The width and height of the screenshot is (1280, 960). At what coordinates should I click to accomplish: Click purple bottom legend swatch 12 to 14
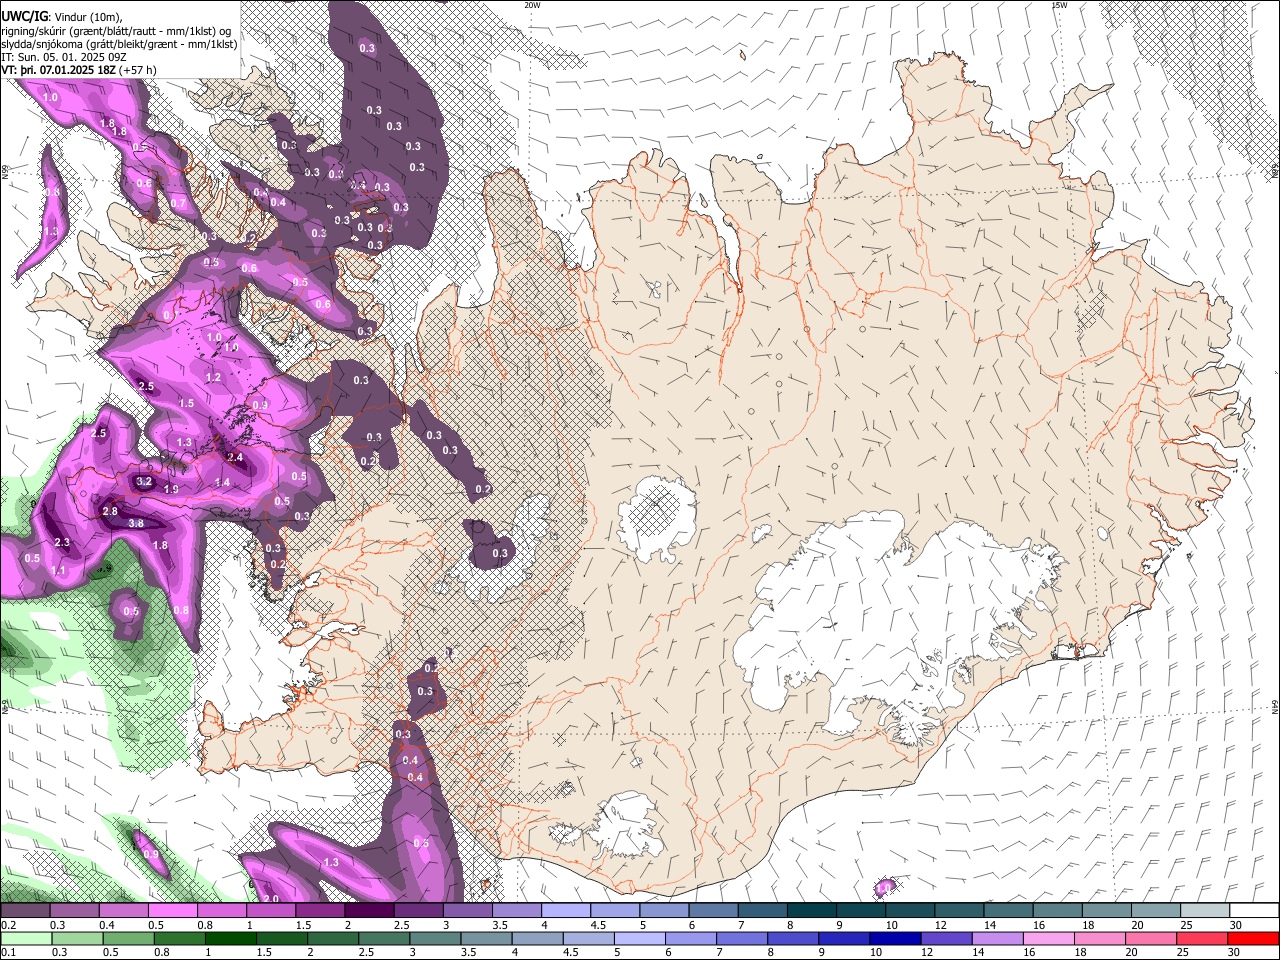click(946, 939)
